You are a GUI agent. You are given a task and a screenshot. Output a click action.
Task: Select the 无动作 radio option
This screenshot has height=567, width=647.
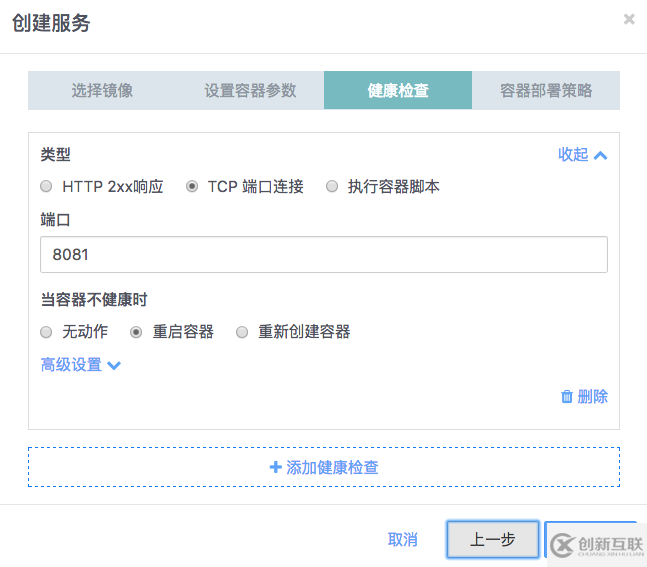tap(46, 332)
